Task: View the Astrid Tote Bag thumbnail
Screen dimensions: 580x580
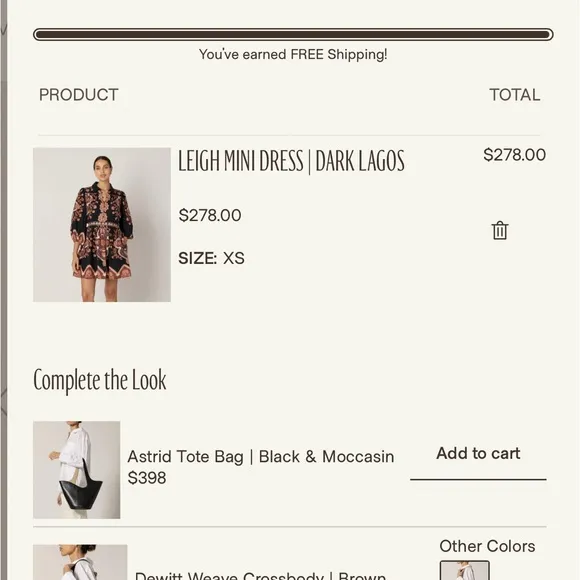Action: tap(77, 470)
